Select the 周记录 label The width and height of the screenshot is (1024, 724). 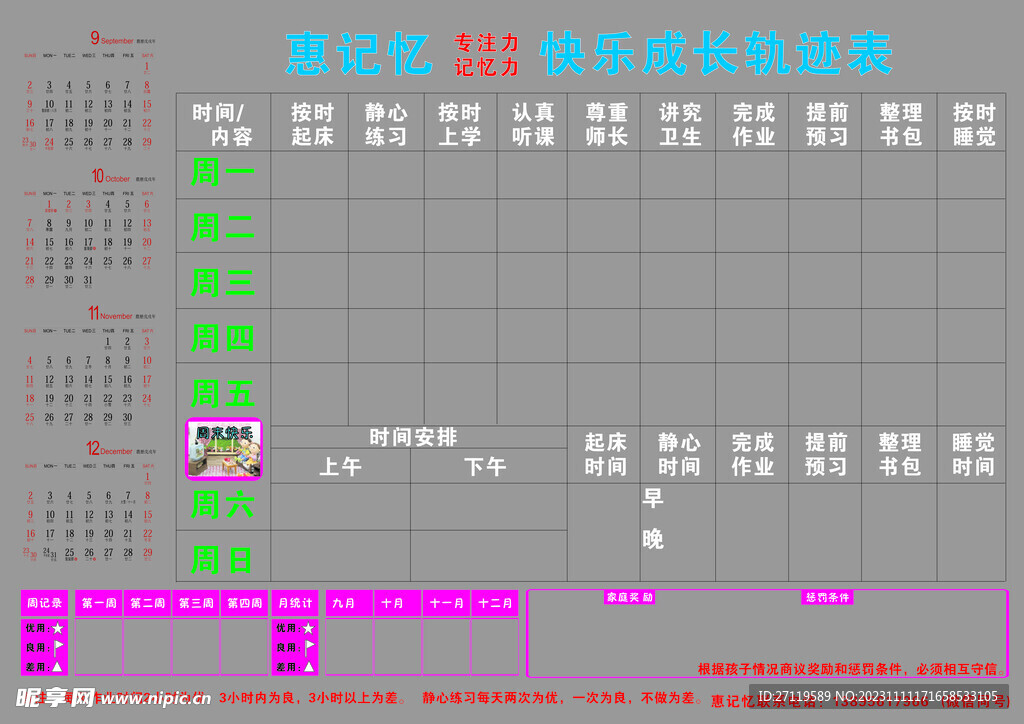(x=44, y=603)
